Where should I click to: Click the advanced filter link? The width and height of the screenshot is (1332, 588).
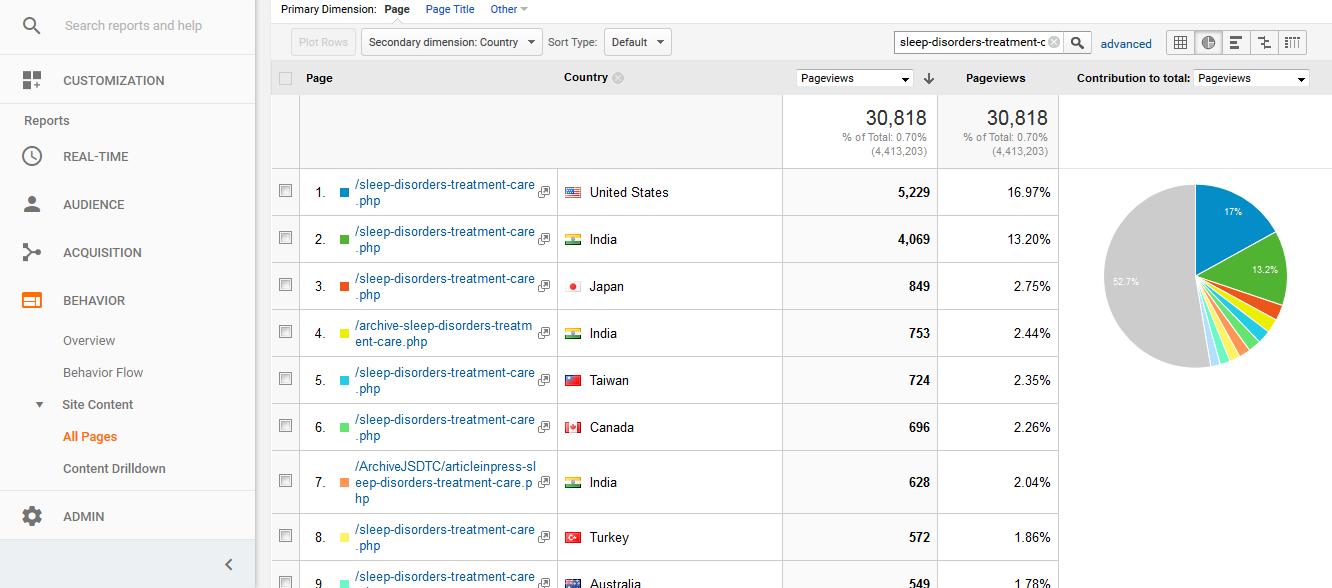(x=1126, y=44)
